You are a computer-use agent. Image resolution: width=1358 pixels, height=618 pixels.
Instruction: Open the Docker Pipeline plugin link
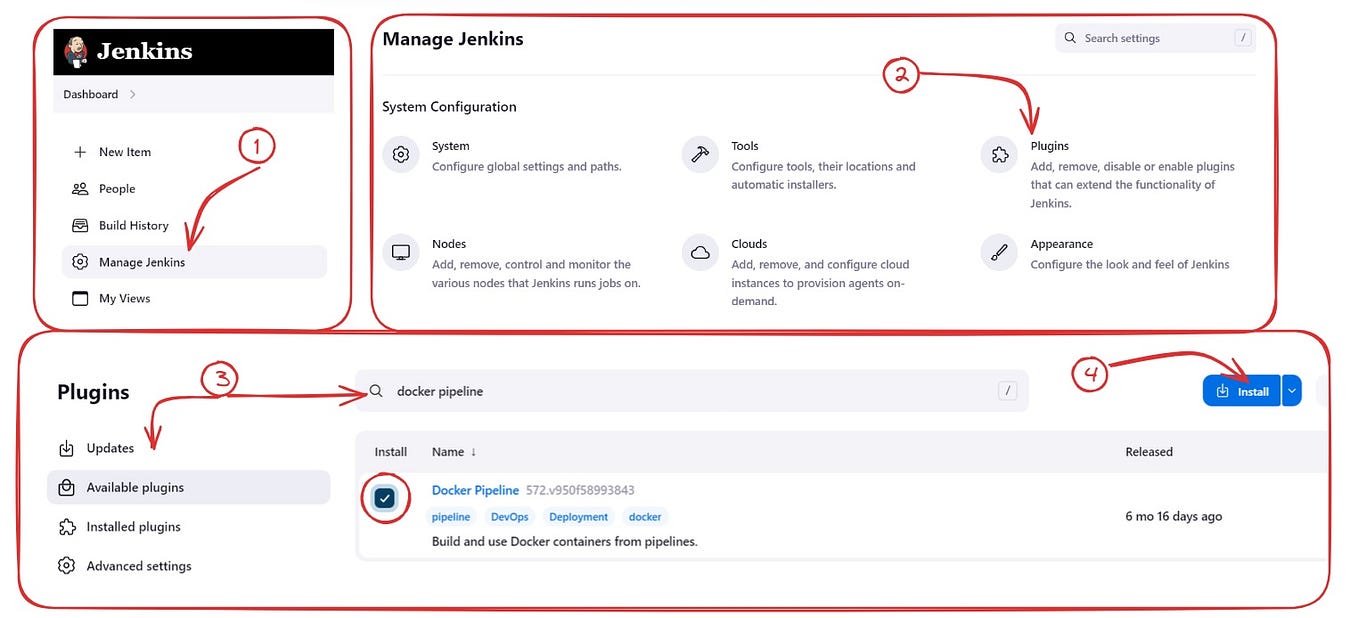click(475, 490)
